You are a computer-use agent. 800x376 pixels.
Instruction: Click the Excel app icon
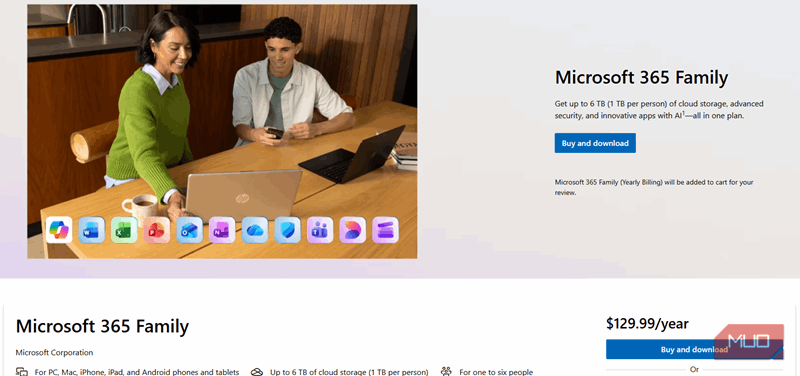[x=124, y=230]
